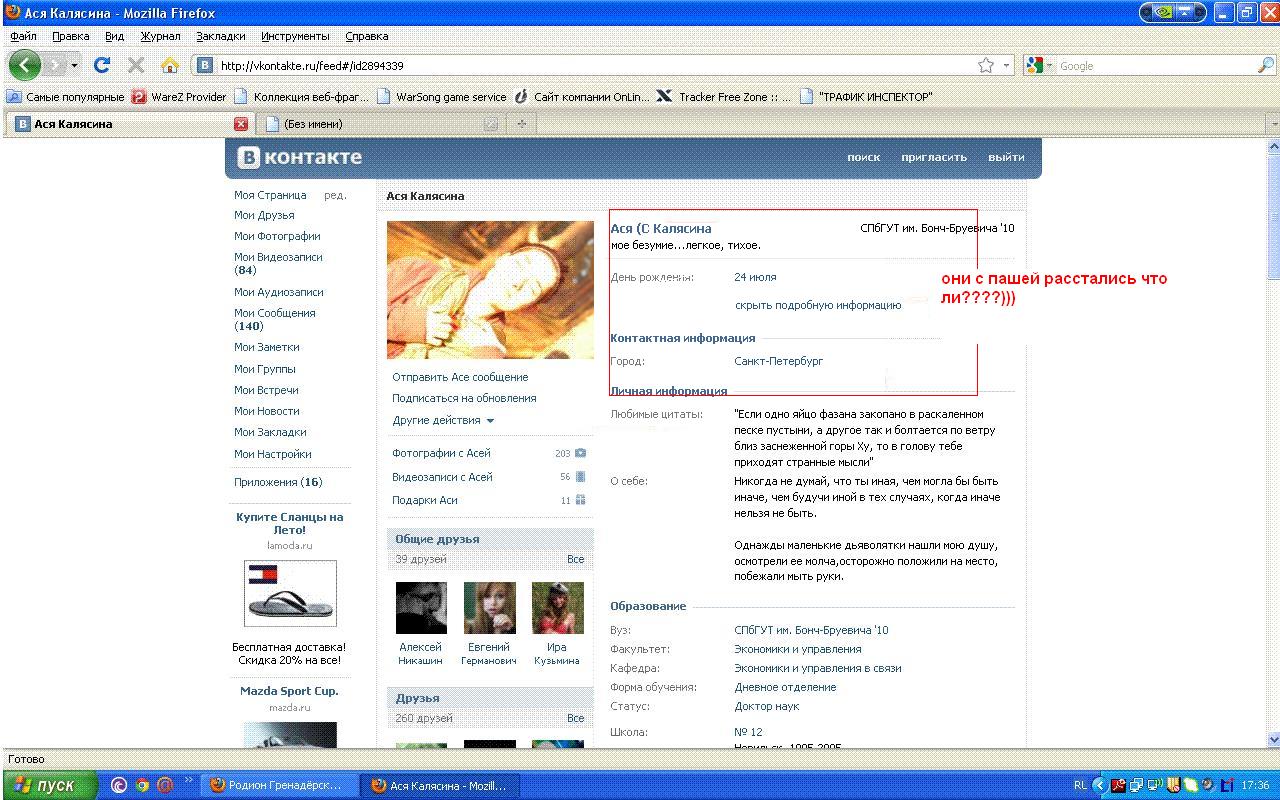Open Евгений Германович's avatar

(x=489, y=608)
